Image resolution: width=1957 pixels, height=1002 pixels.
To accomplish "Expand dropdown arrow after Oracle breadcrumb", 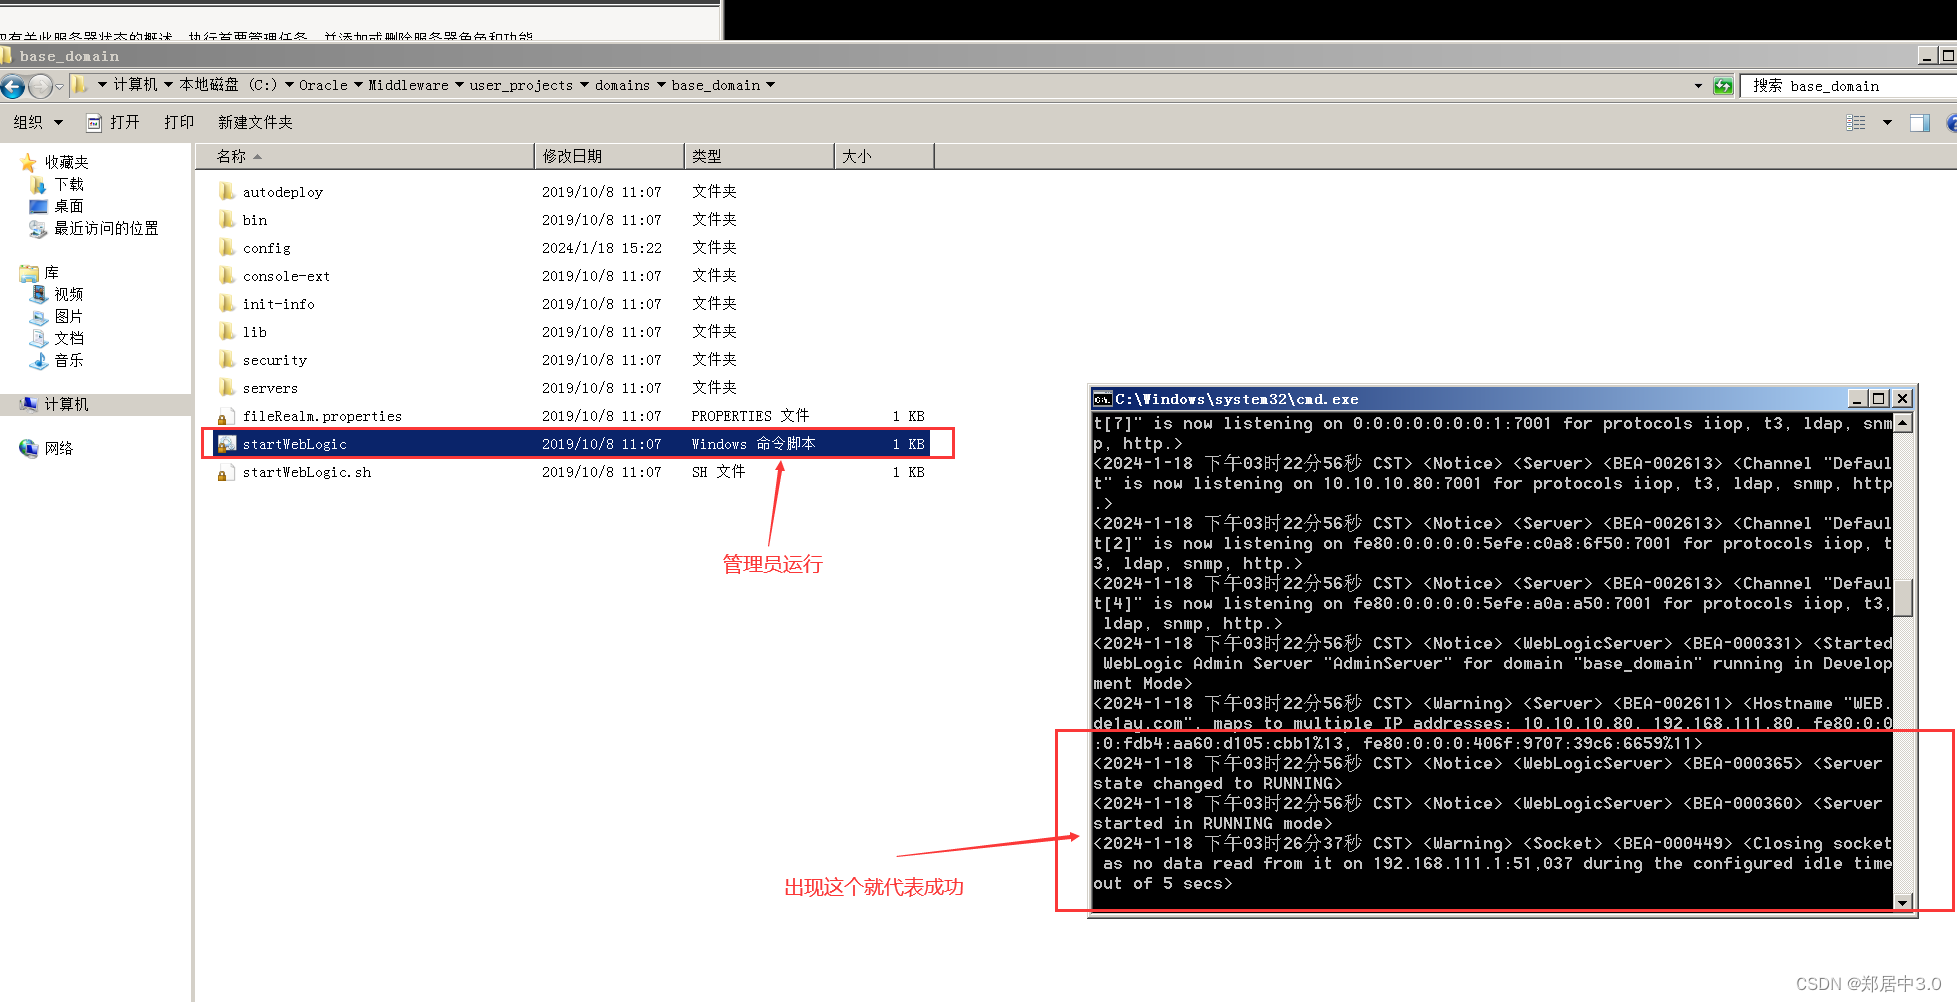I will point(358,85).
